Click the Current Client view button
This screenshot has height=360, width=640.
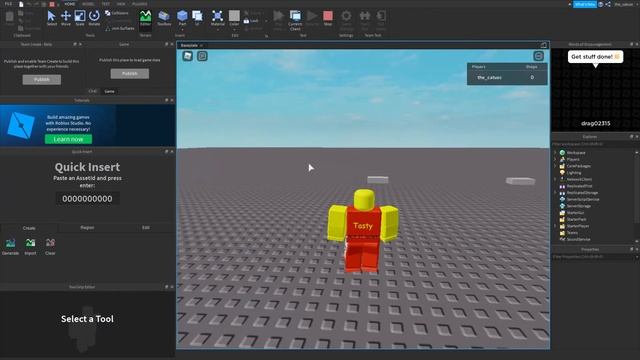tap(295, 20)
